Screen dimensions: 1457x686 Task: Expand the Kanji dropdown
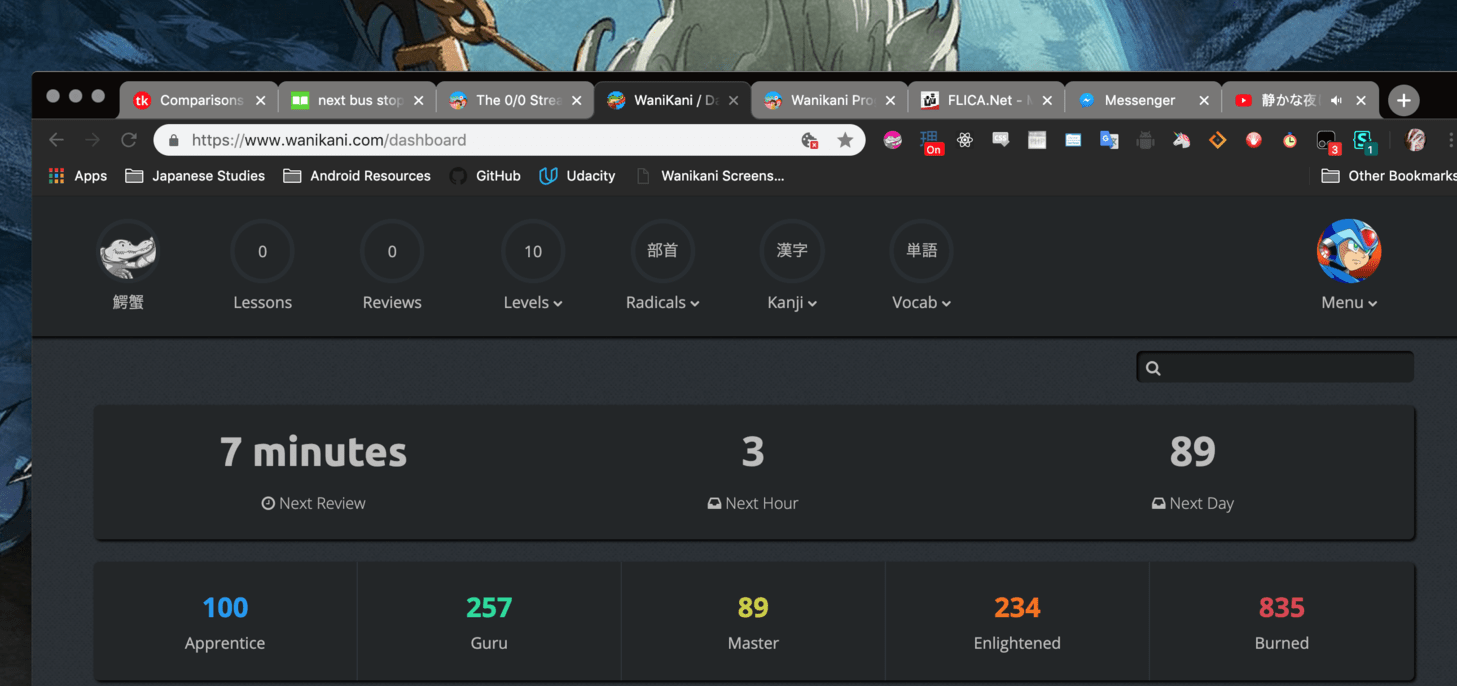pos(792,302)
